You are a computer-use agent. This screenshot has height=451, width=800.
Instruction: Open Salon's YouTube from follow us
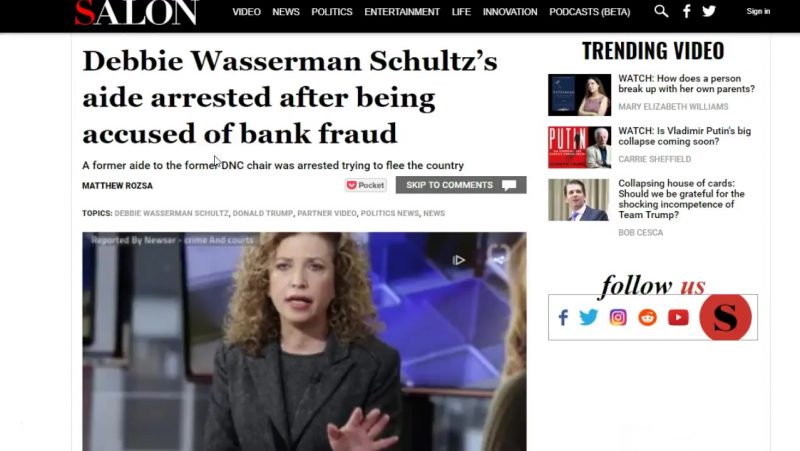[678, 317]
